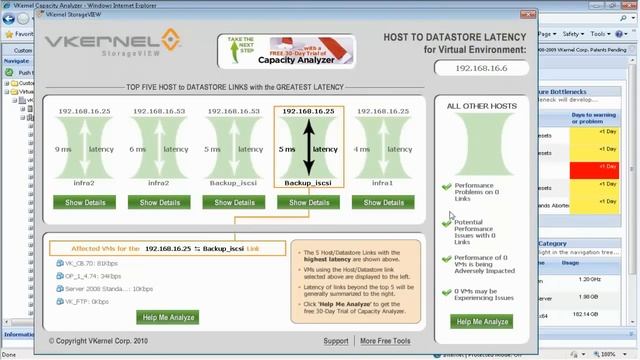This screenshot has height=360, width=640.
Task: Click the VK_CB.70 VM icon
Action: tap(60, 263)
